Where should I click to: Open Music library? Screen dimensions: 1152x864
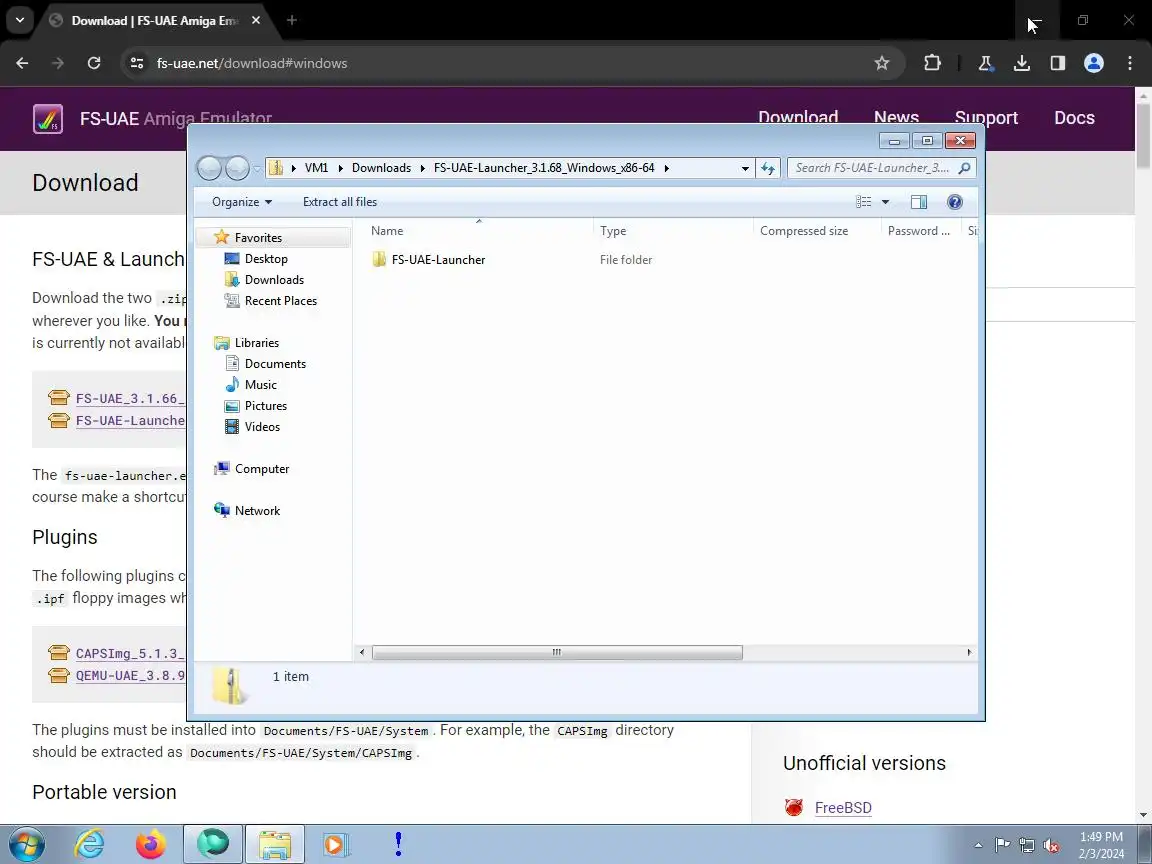click(260, 385)
